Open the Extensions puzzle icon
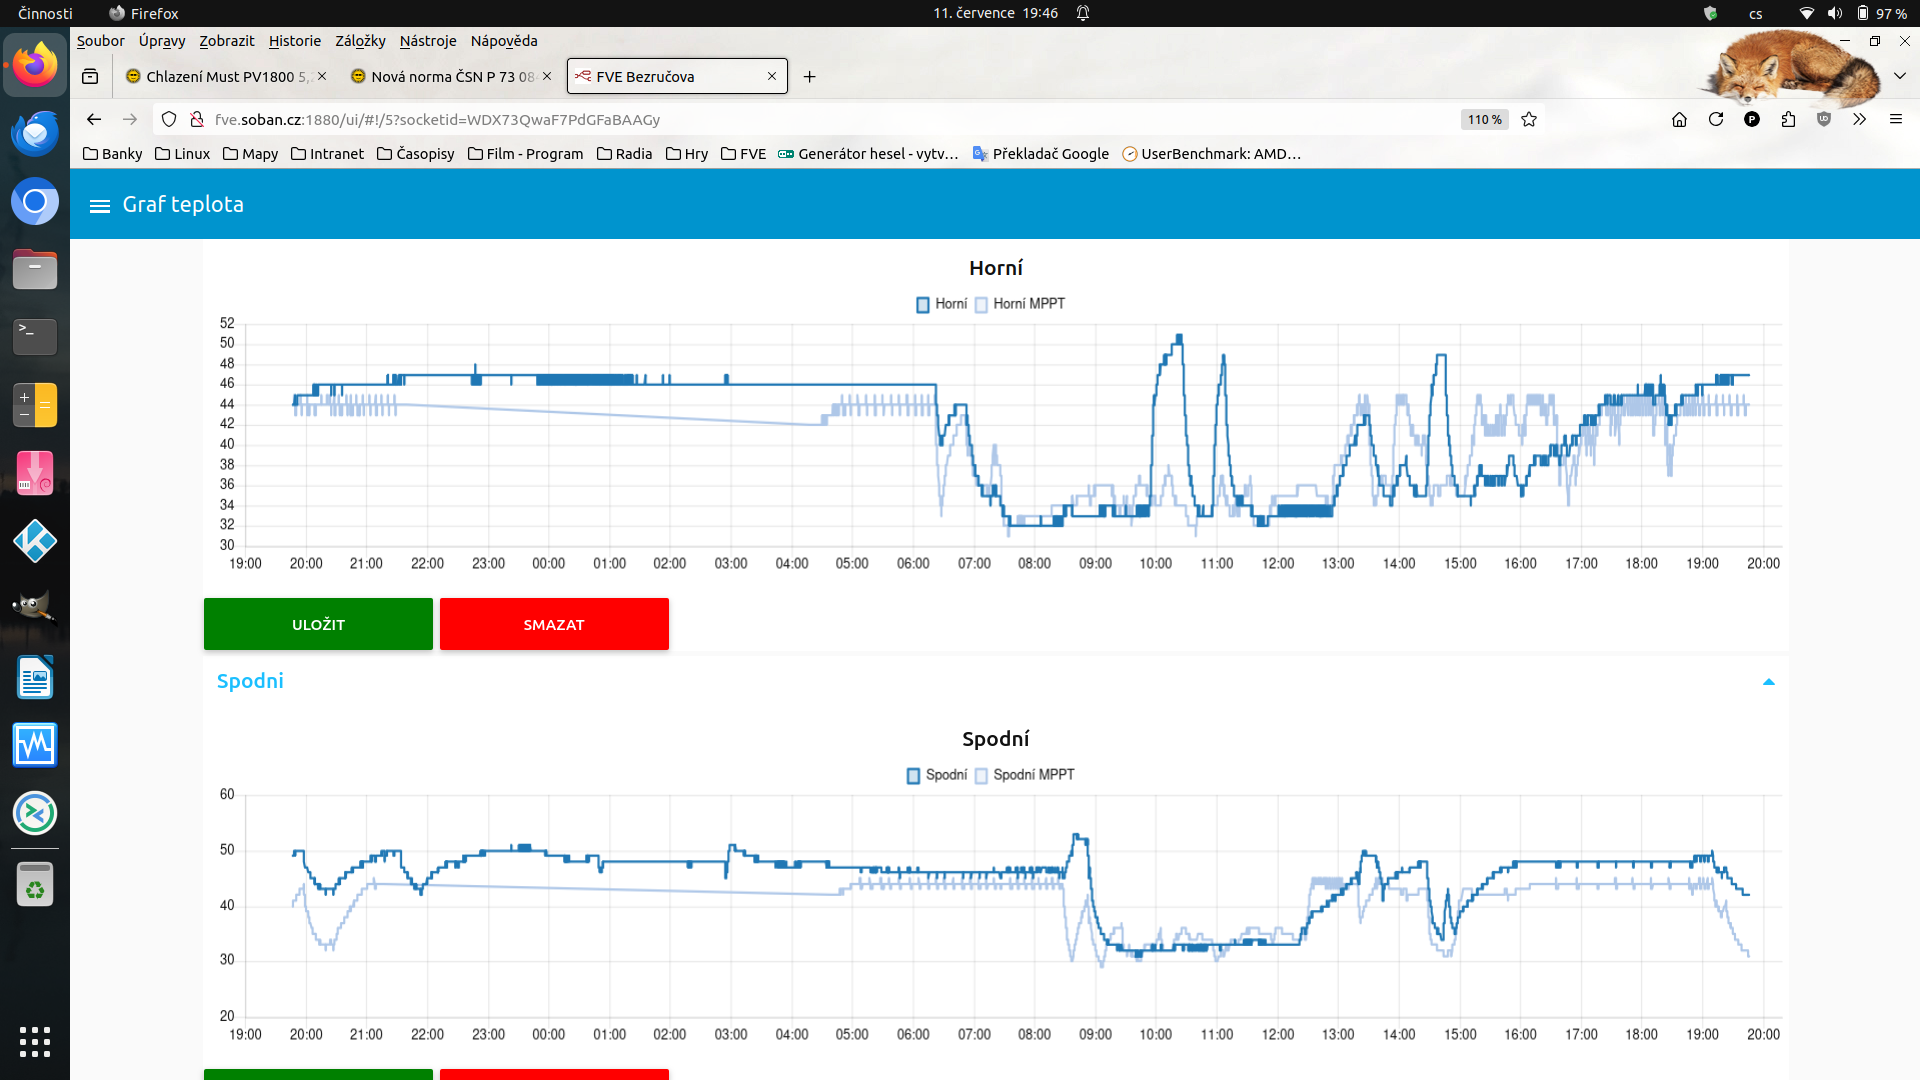The width and height of the screenshot is (1920, 1080). (x=1788, y=120)
